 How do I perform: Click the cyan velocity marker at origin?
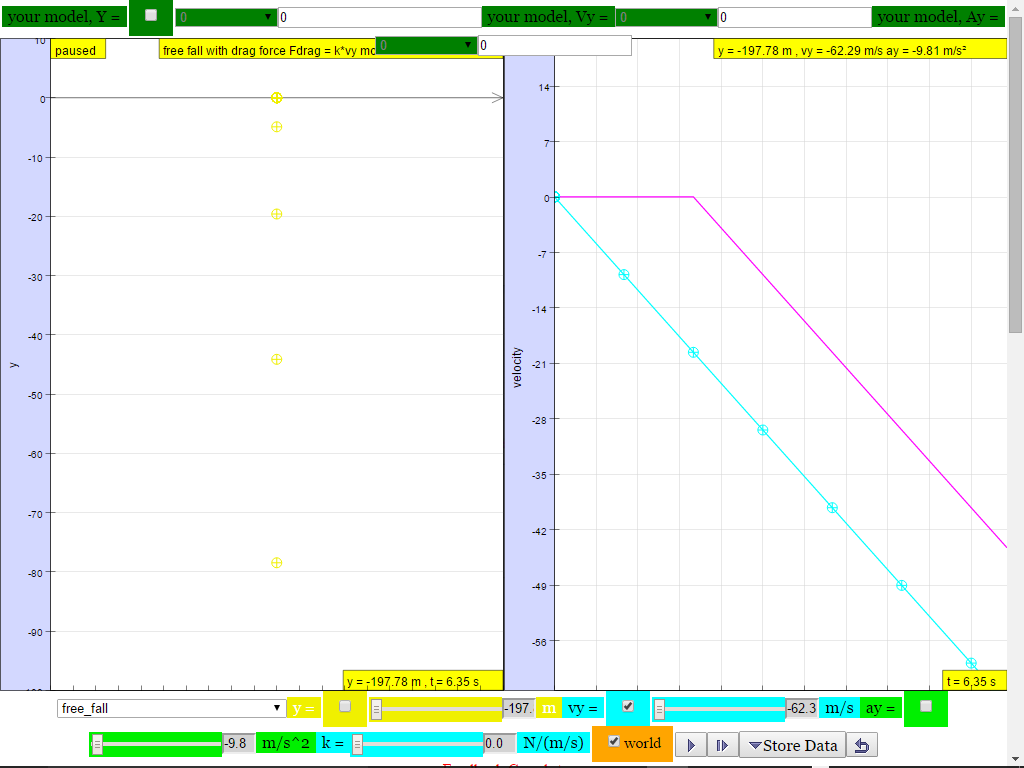point(556,197)
